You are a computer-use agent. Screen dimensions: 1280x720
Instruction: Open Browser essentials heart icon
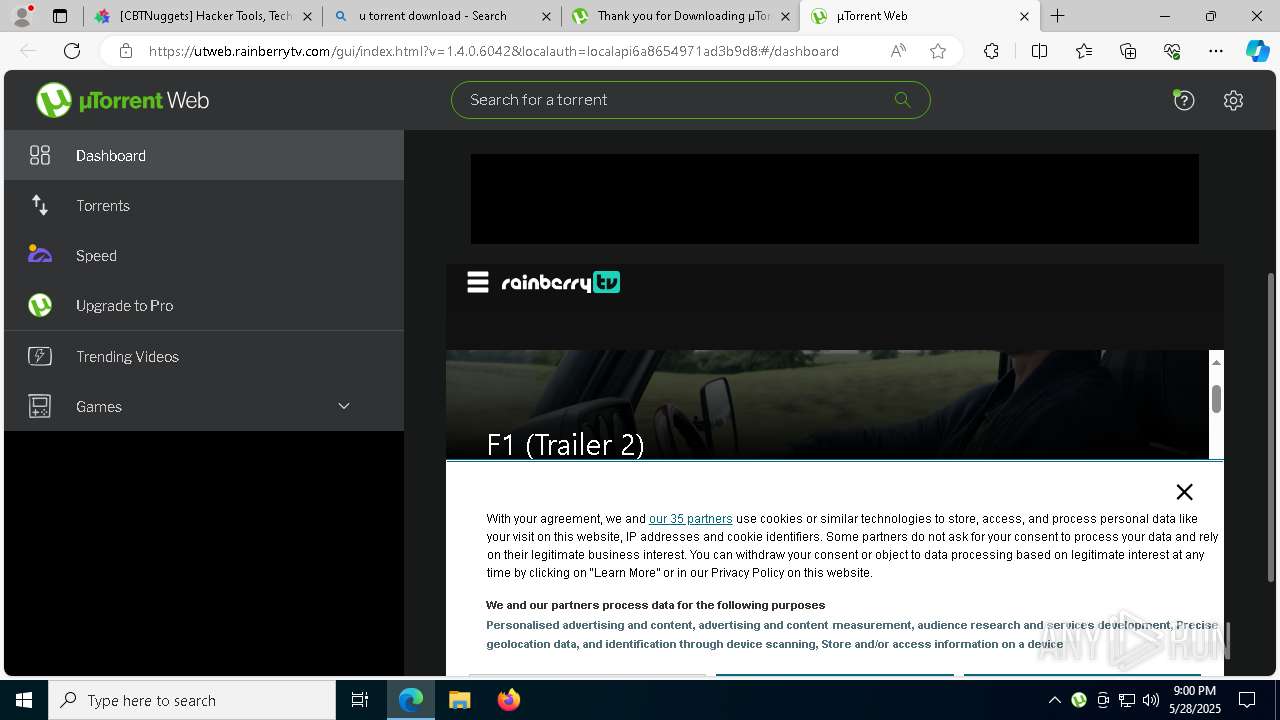pos(1172,51)
